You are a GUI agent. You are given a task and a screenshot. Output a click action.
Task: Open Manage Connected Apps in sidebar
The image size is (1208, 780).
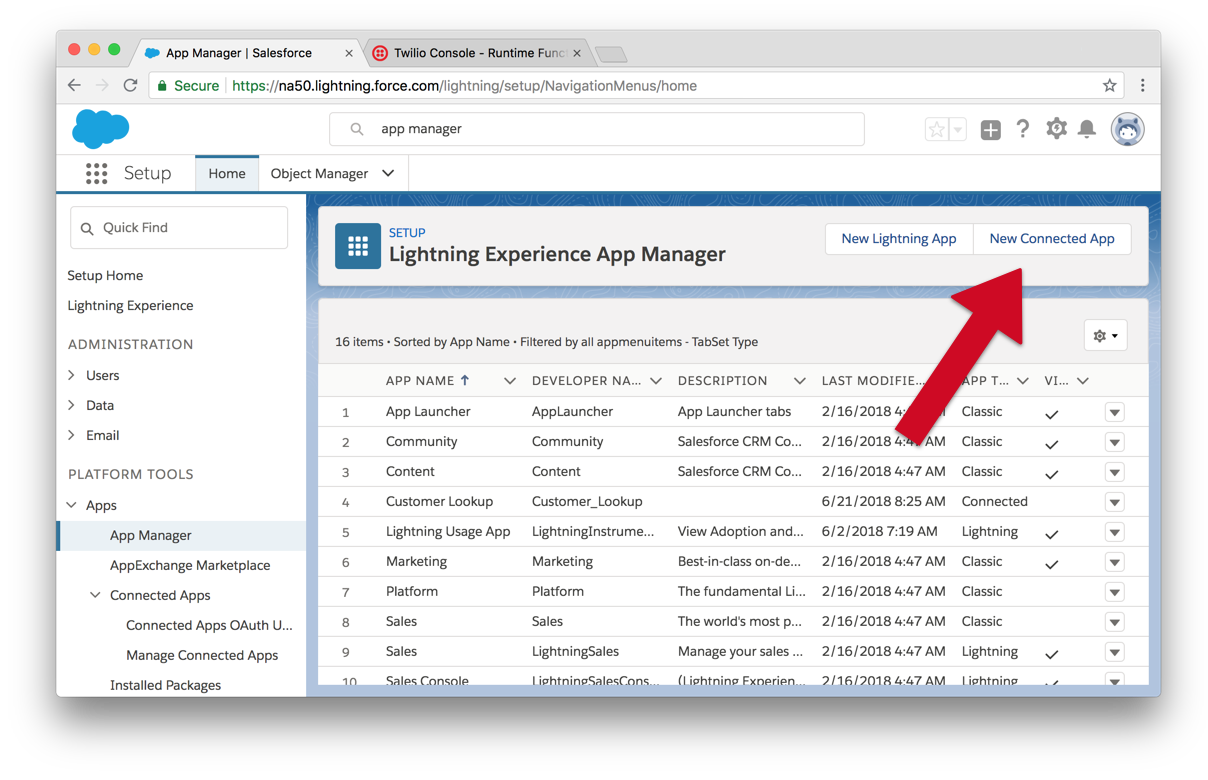202,656
